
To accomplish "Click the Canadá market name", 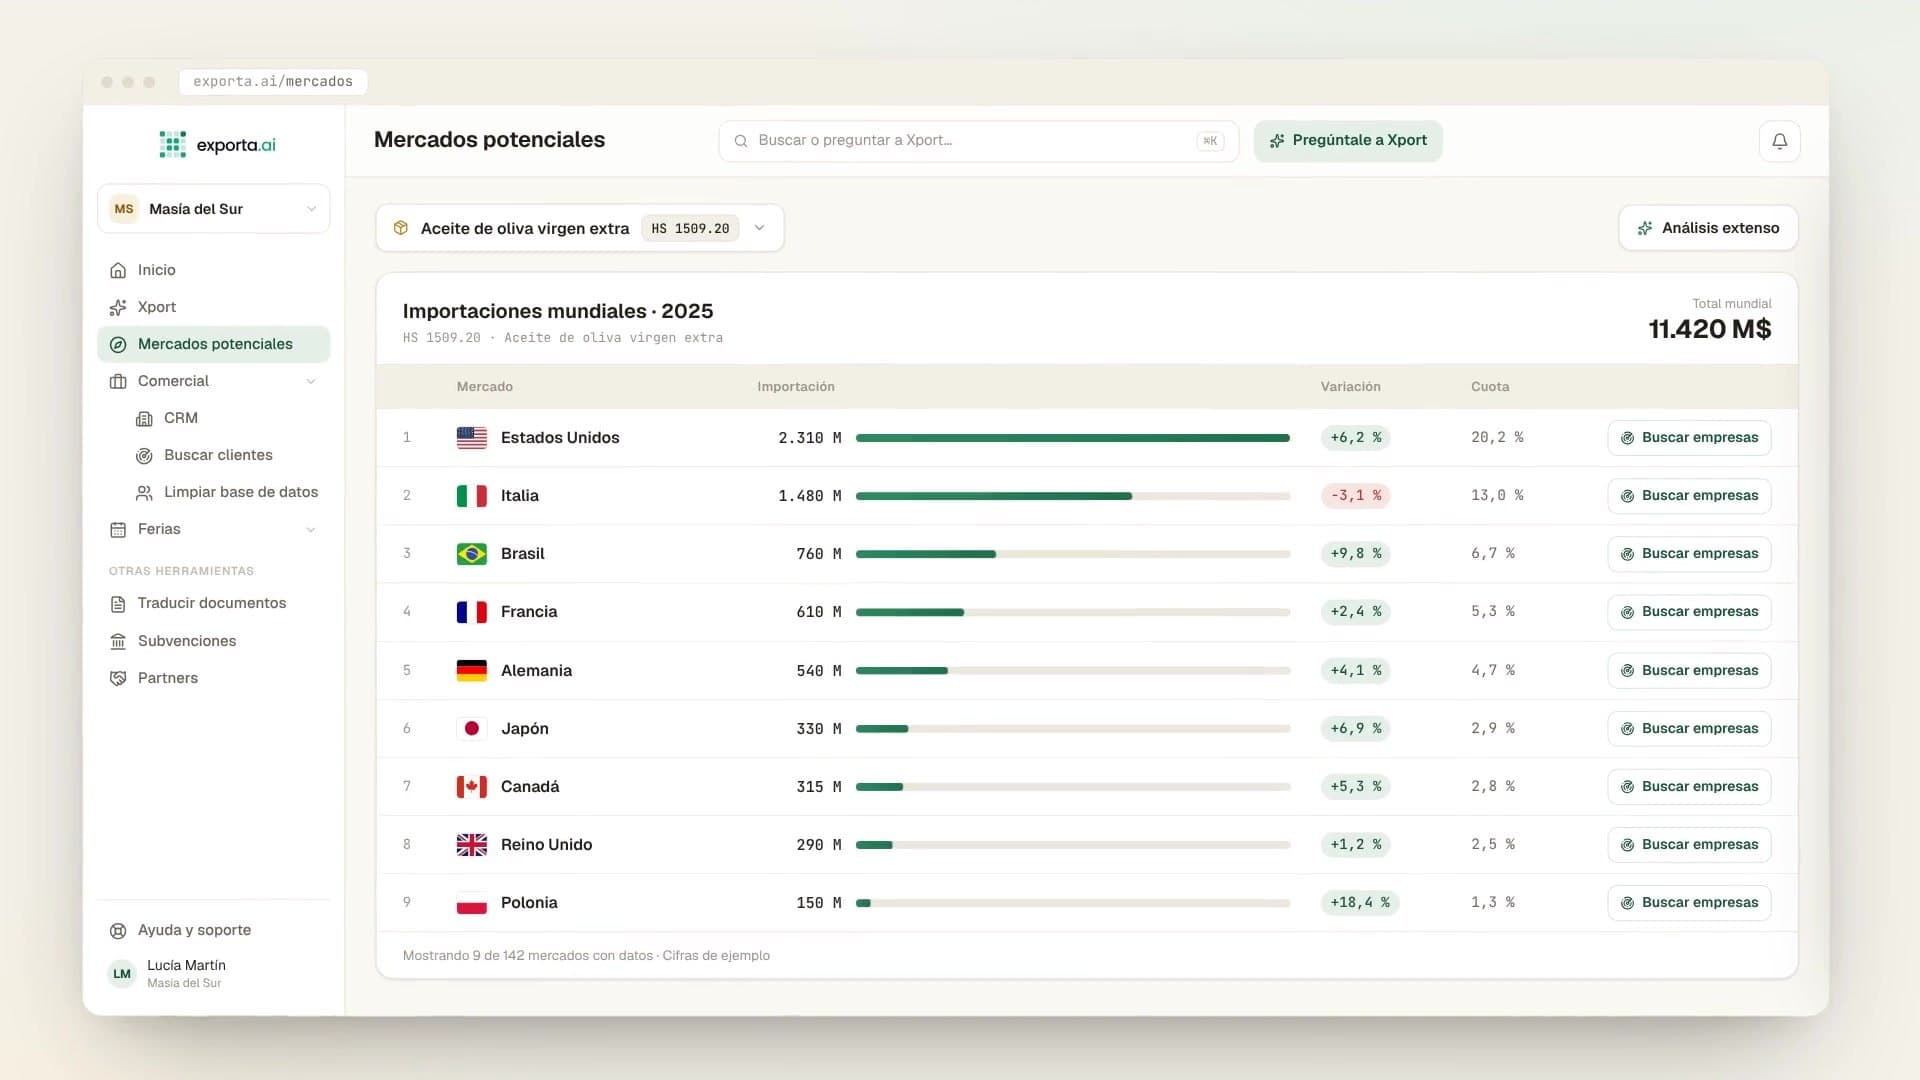I will click(x=530, y=787).
